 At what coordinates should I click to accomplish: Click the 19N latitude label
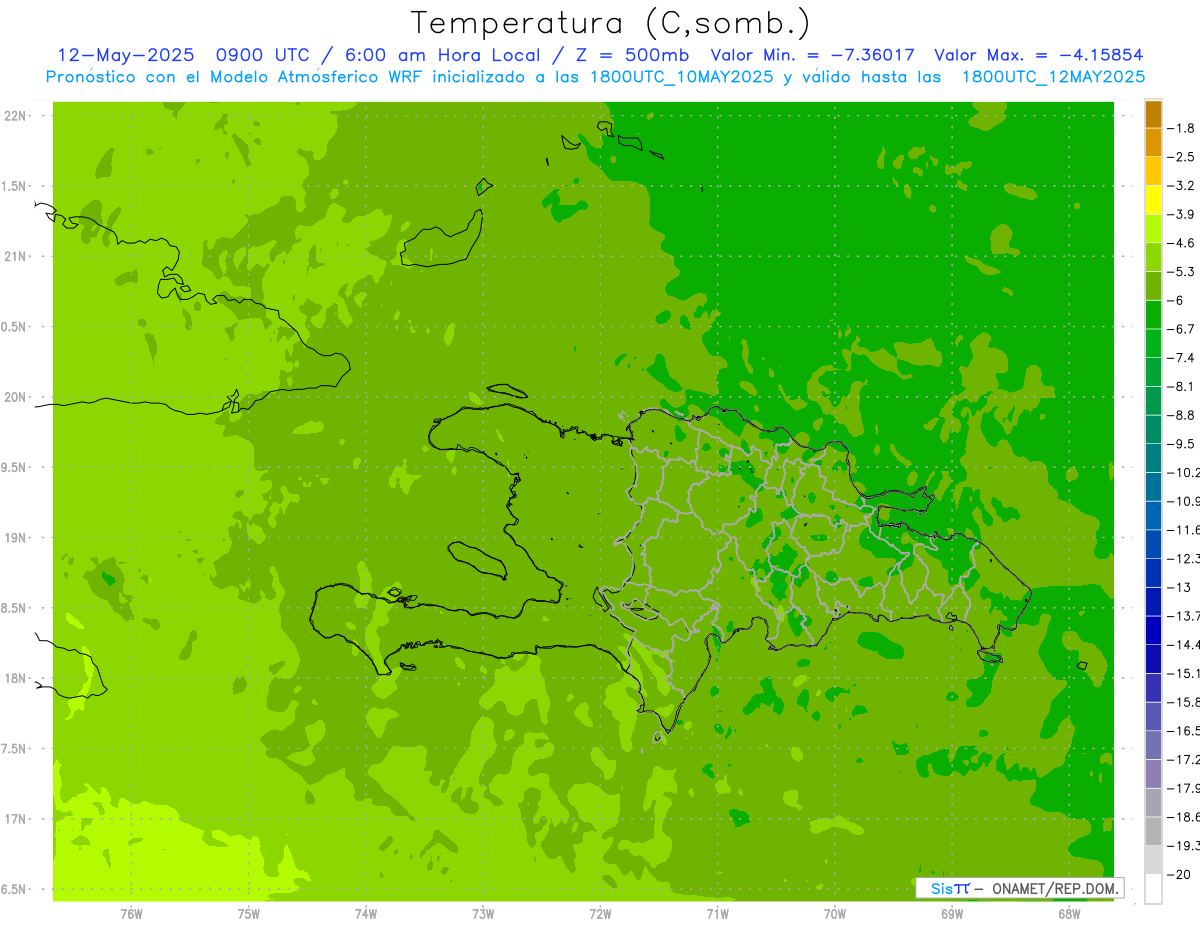(x=15, y=538)
